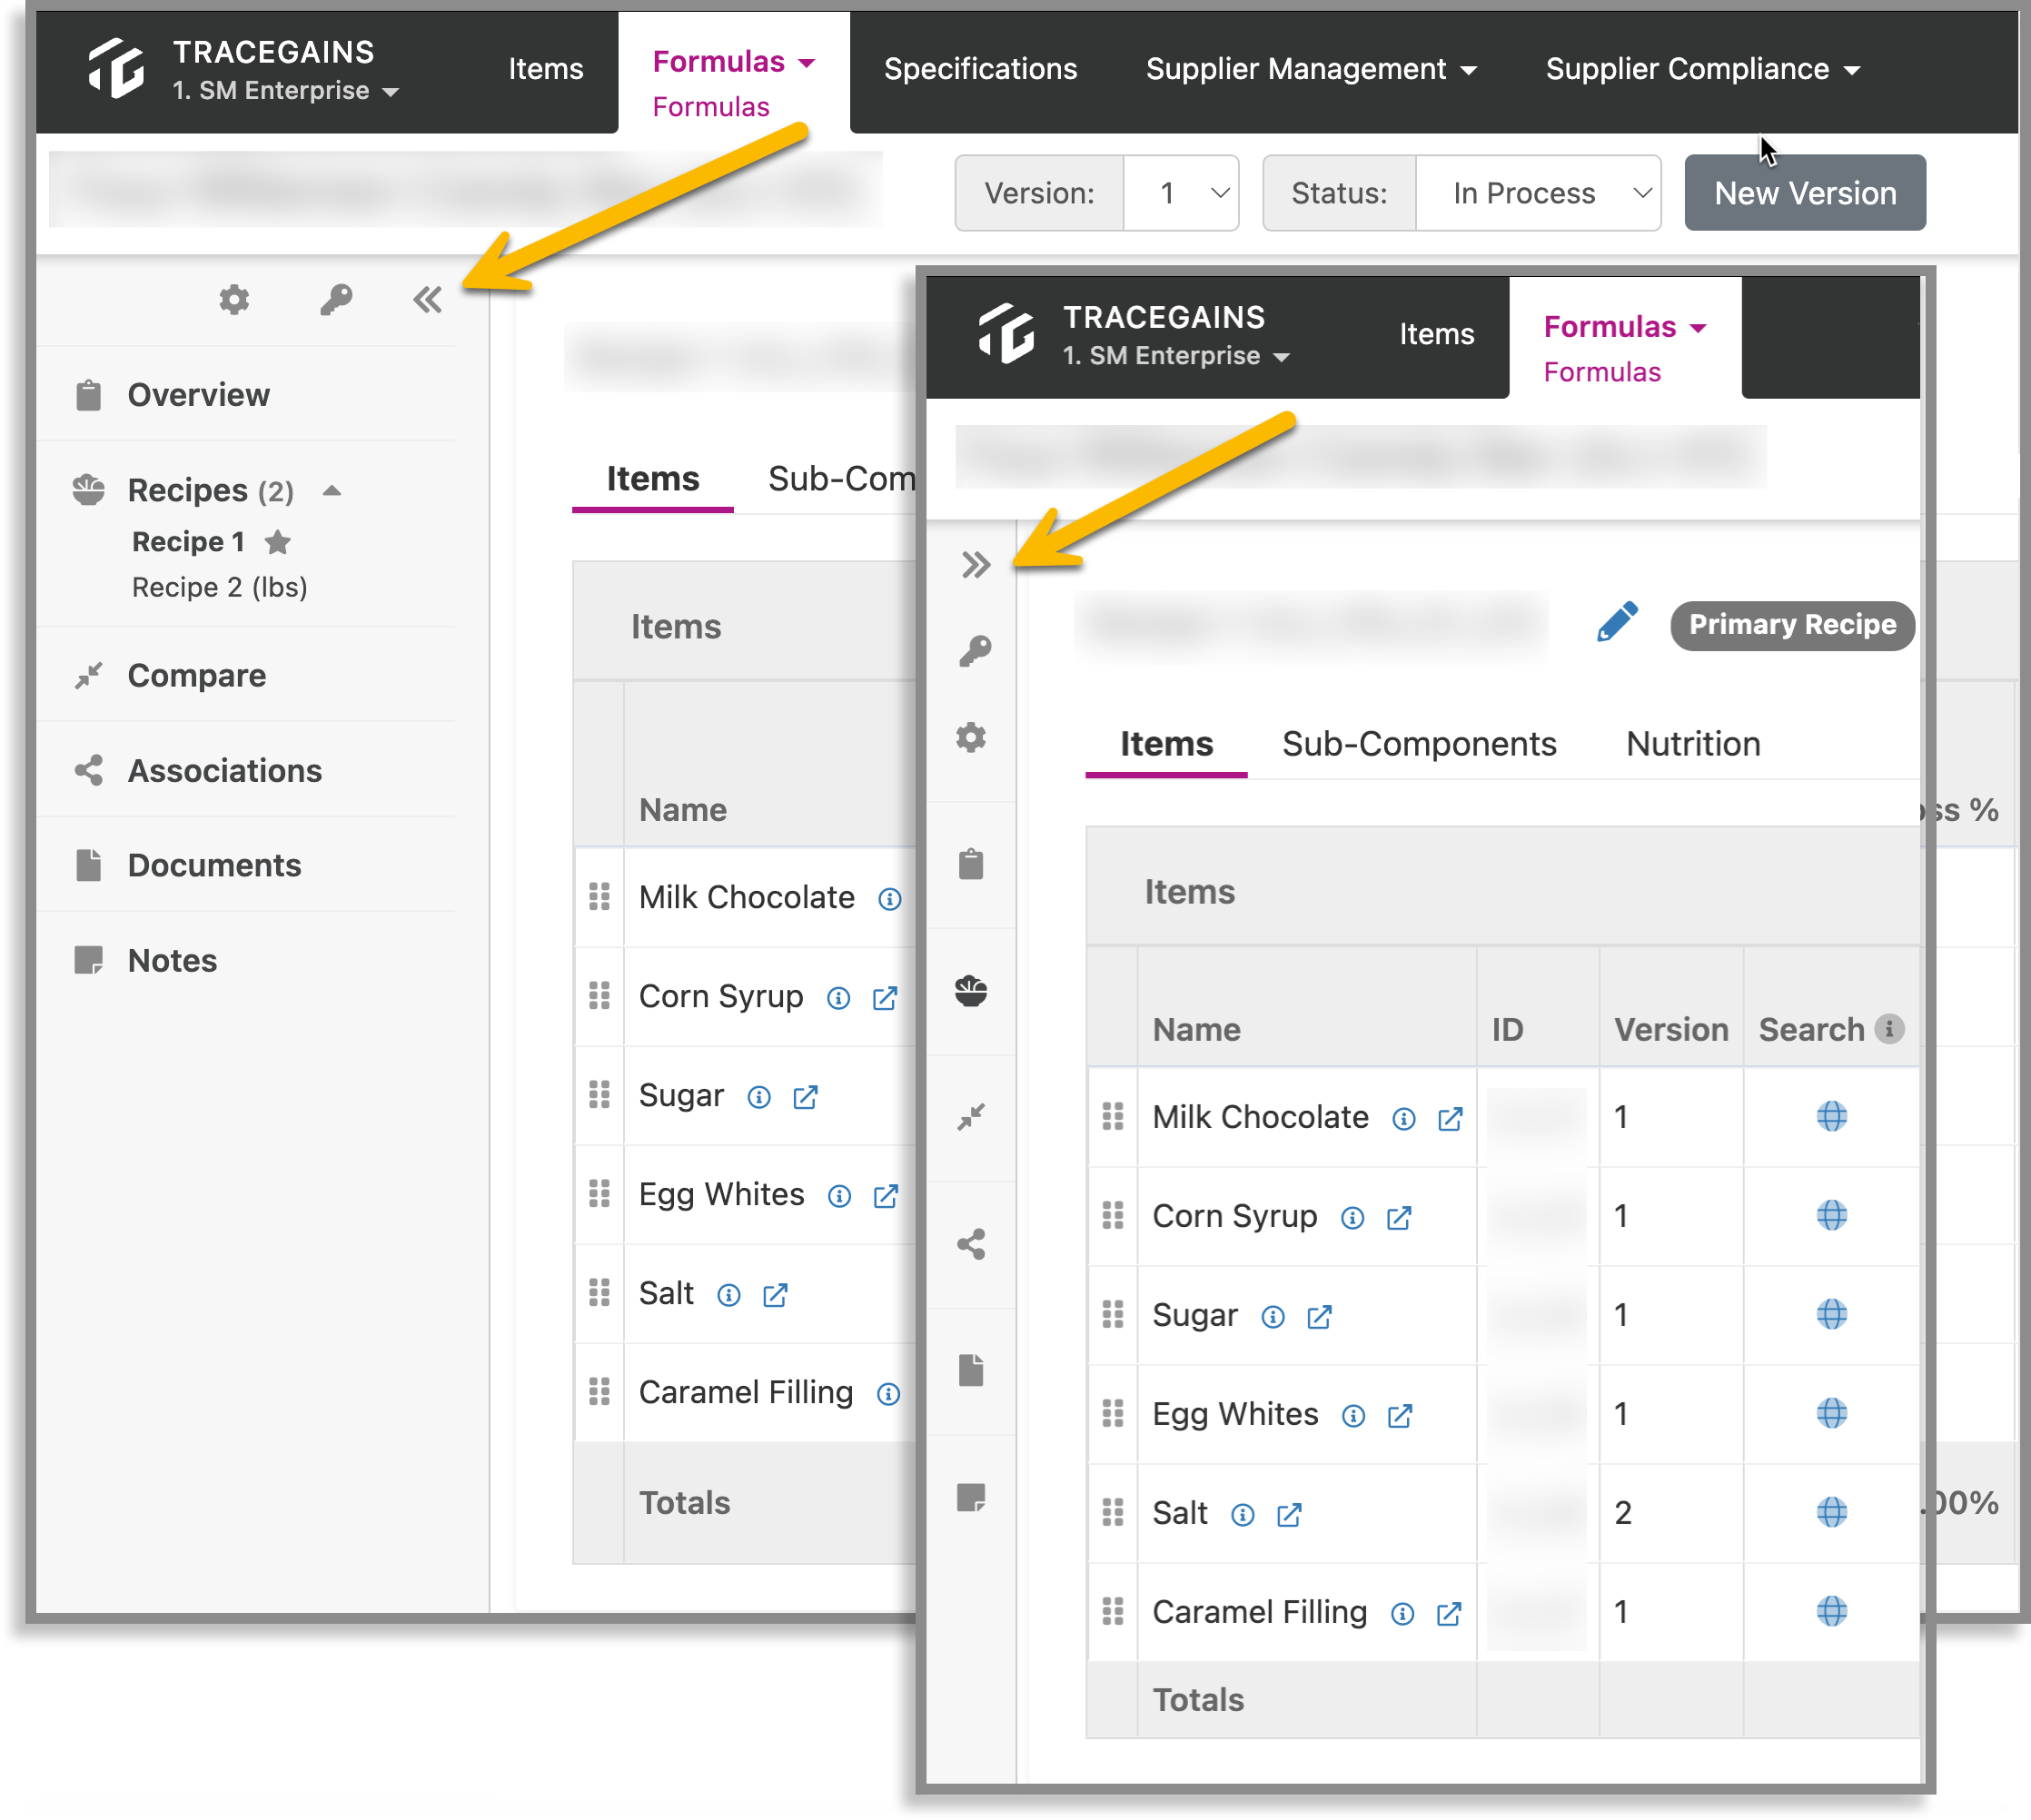This screenshot has height=1820, width=2031.
Task: Open Milk Chocolate external link in front panel
Action: 1450,1119
